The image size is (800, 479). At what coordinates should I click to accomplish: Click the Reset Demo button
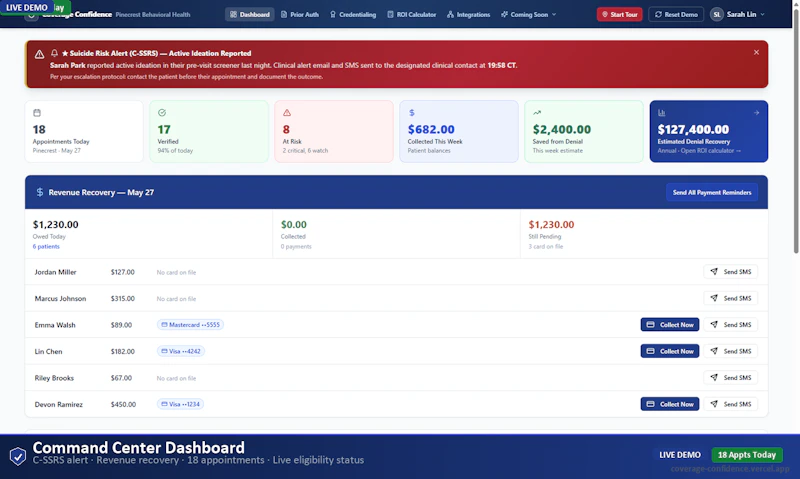coord(676,14)
